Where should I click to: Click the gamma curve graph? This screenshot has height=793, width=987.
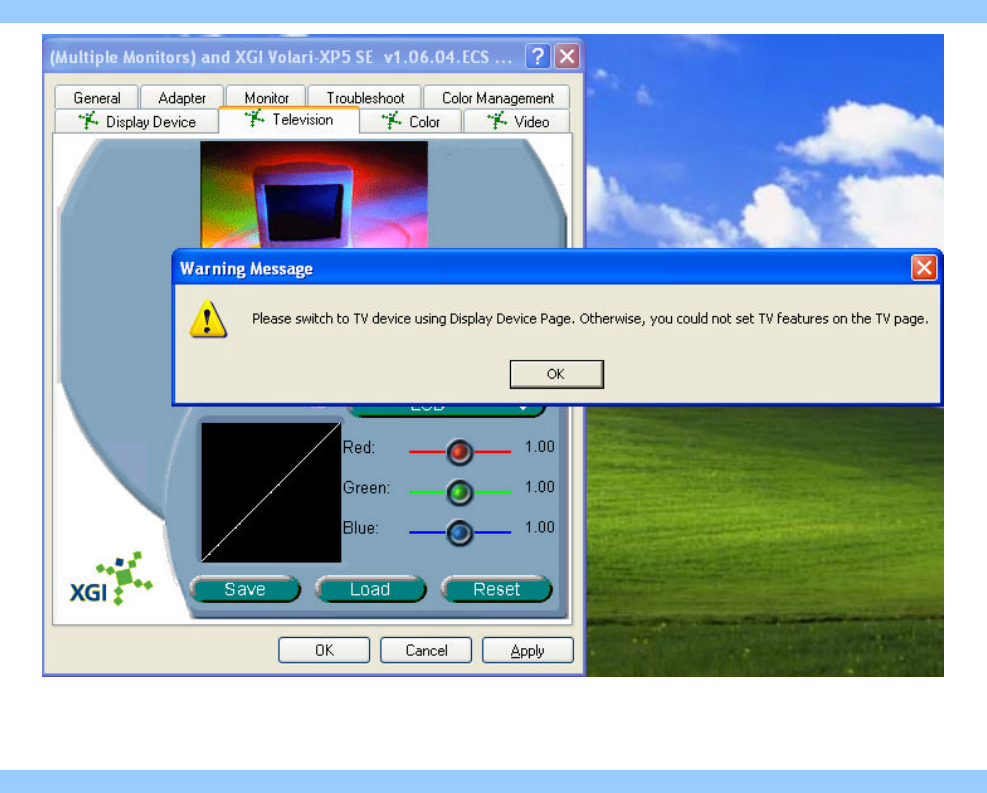coord(271,492)
